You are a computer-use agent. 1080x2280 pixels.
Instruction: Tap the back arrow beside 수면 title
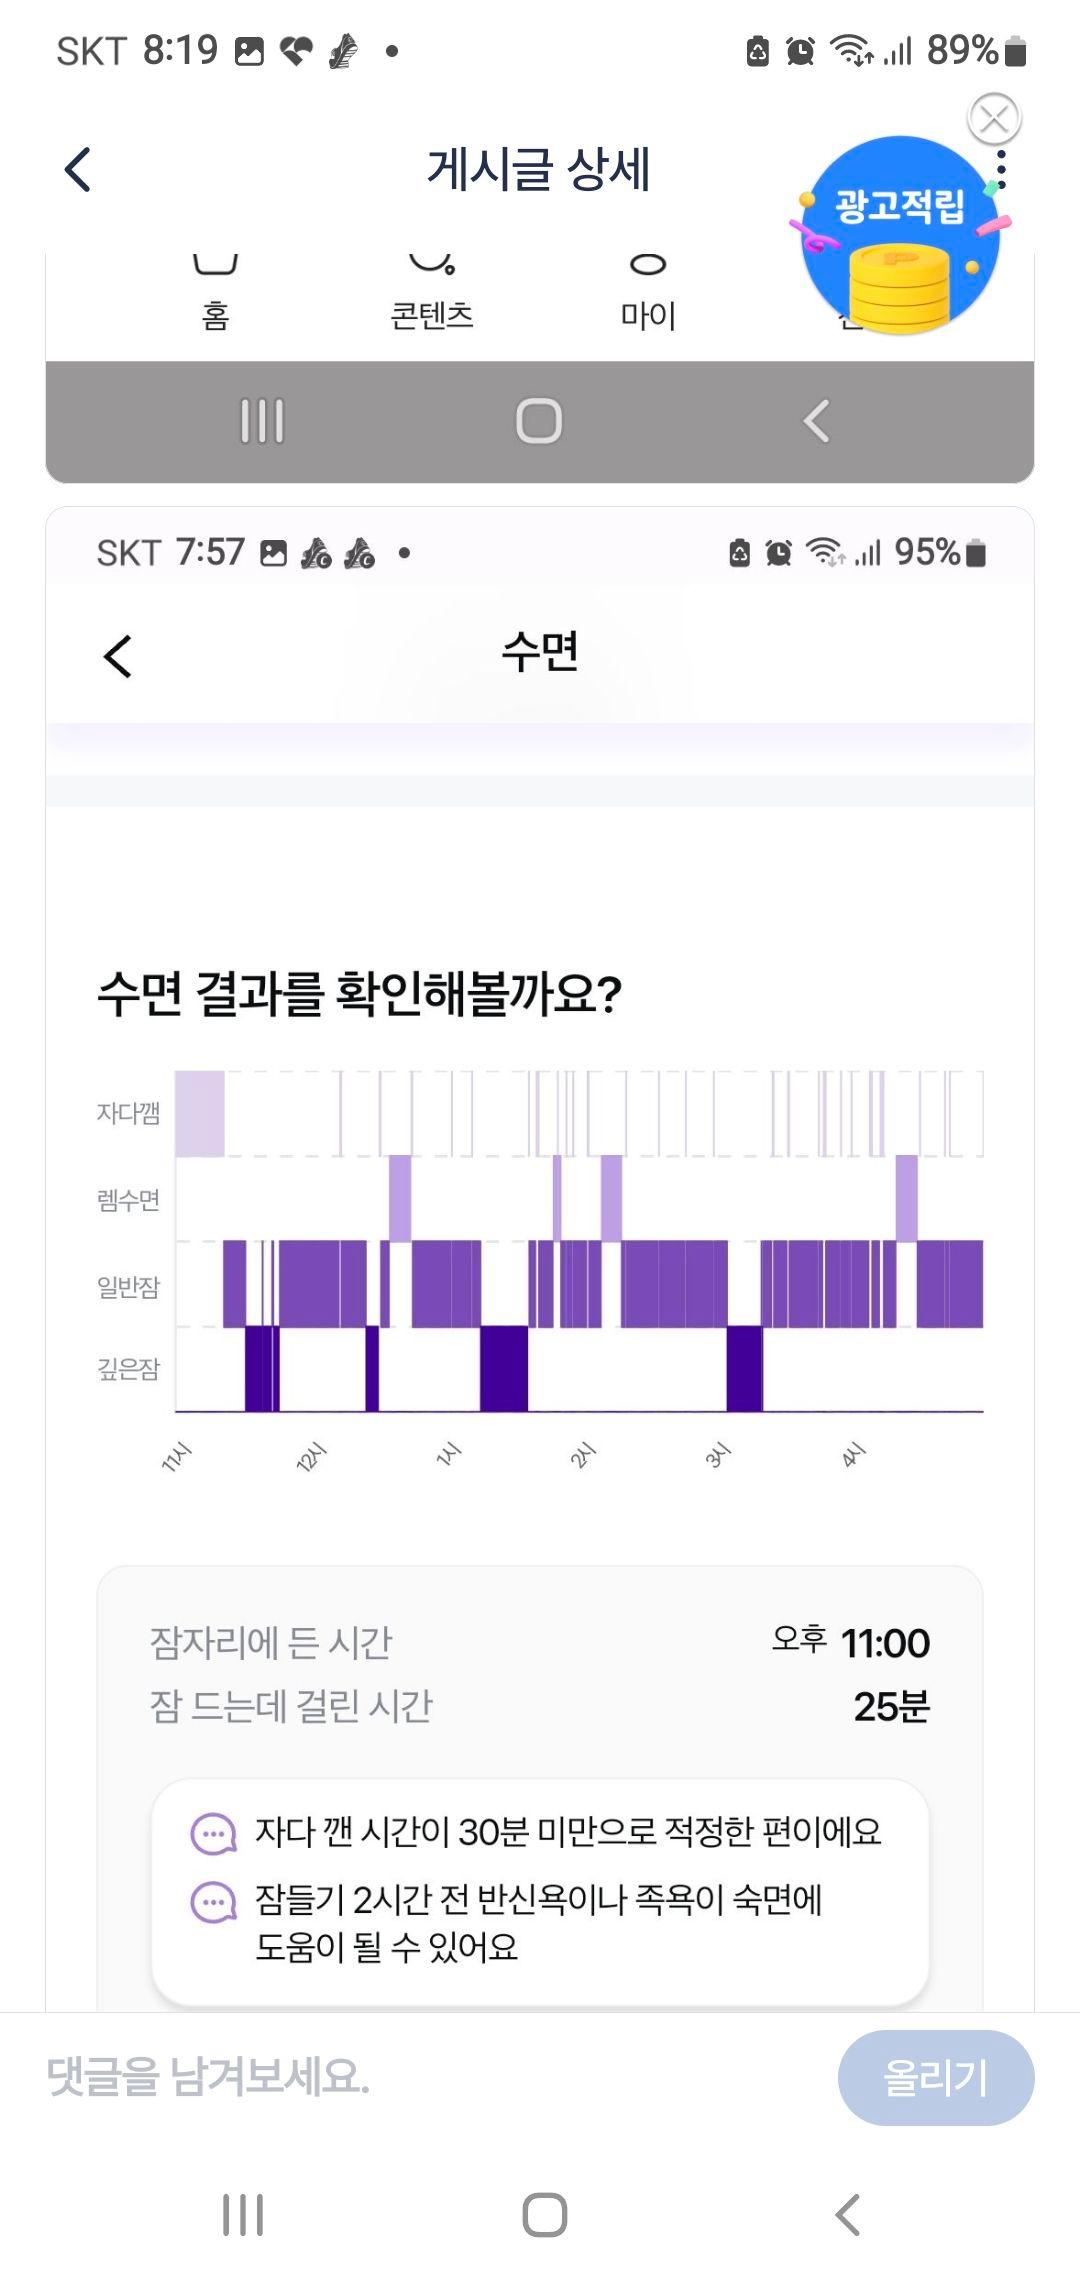coord(118,656)
